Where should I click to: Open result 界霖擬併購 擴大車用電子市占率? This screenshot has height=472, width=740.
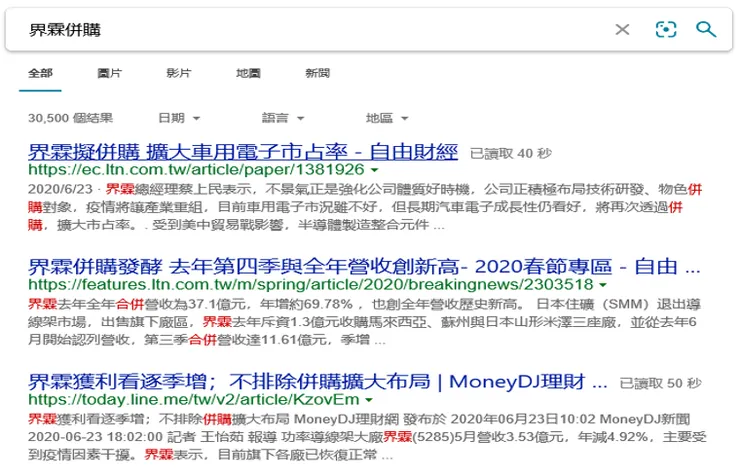point(243,152)
